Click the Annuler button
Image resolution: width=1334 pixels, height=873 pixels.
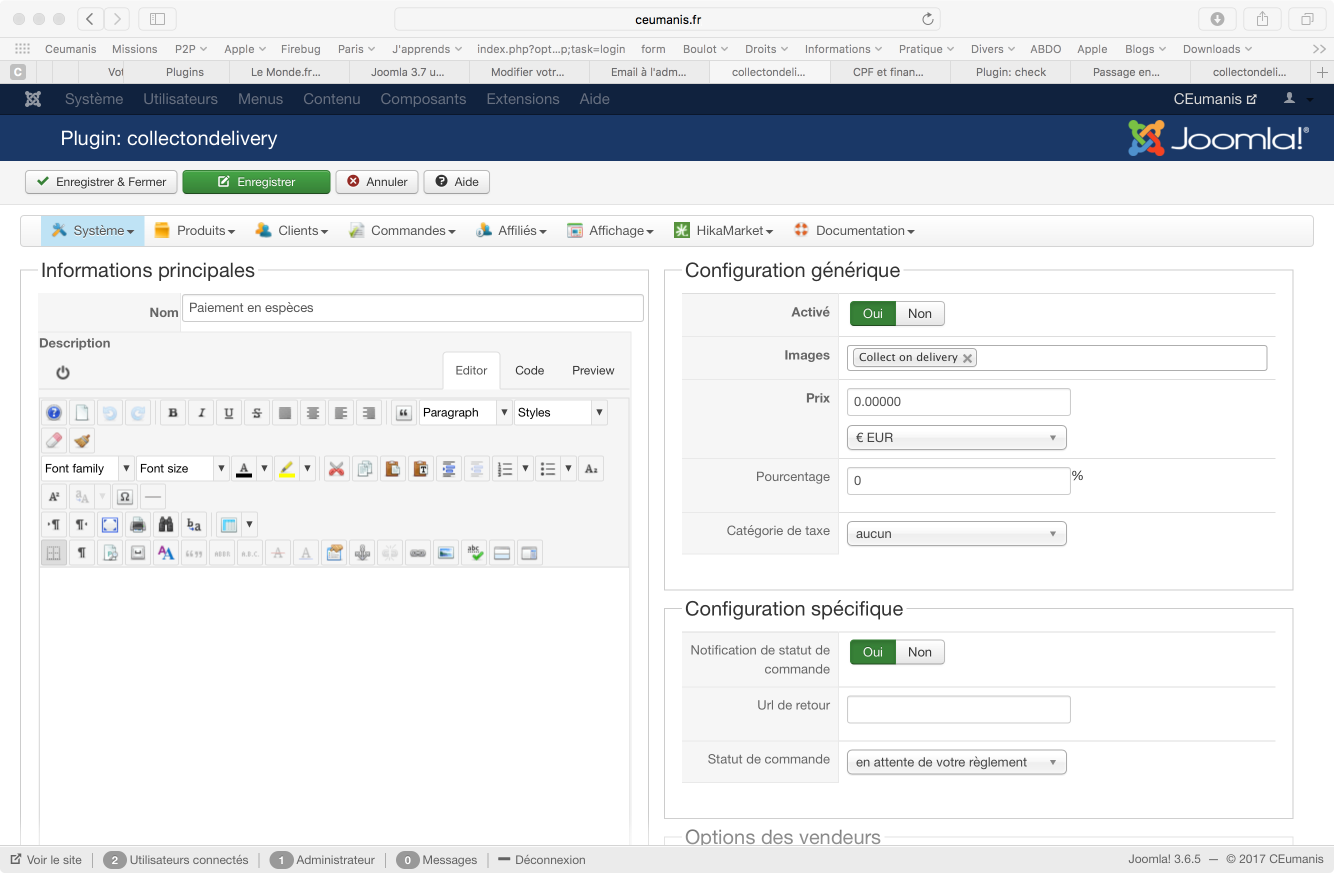point(377,182)
